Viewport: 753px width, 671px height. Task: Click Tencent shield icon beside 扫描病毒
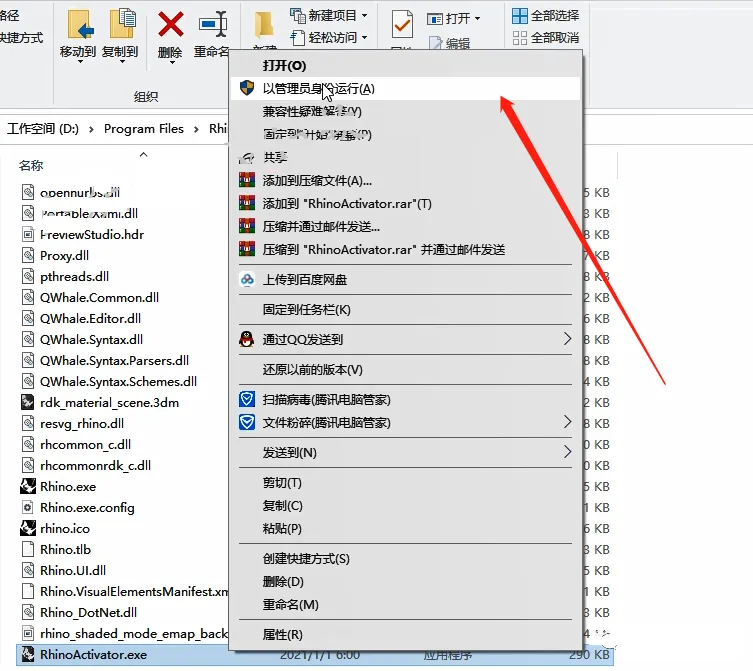click(x=247, y=399)
